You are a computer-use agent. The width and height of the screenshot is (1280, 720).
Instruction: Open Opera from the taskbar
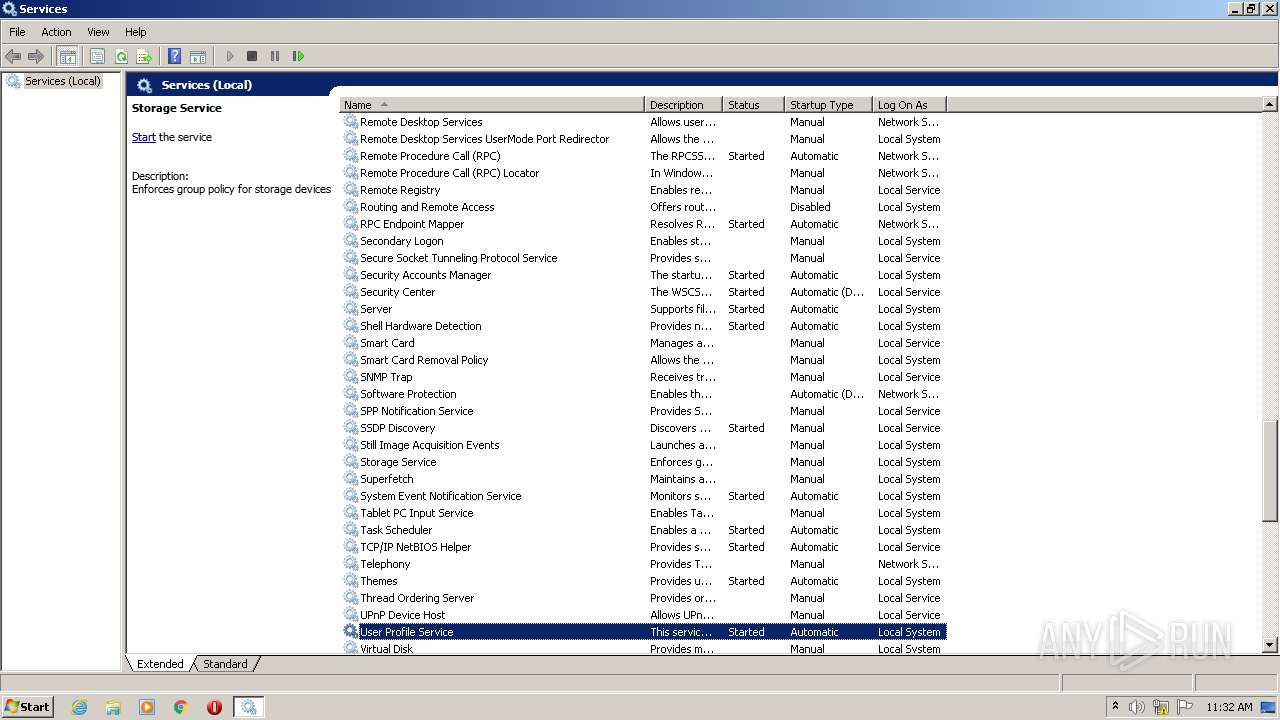click(214, 707)
